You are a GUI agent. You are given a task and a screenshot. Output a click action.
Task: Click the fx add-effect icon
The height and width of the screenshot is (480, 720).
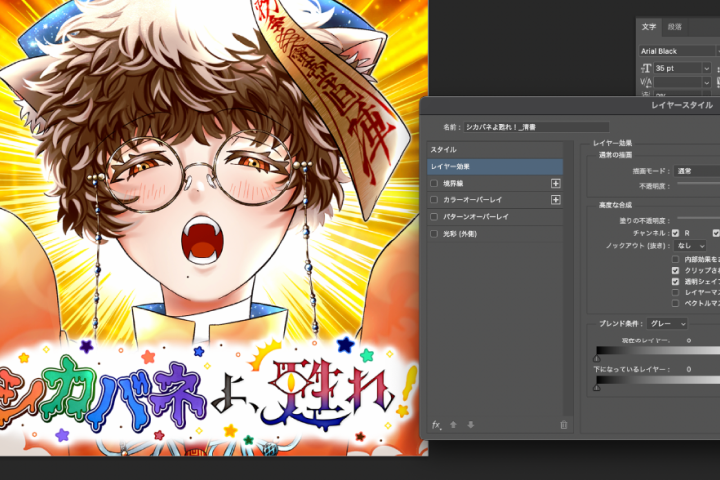pyautogui.click(x=437, y=425)
